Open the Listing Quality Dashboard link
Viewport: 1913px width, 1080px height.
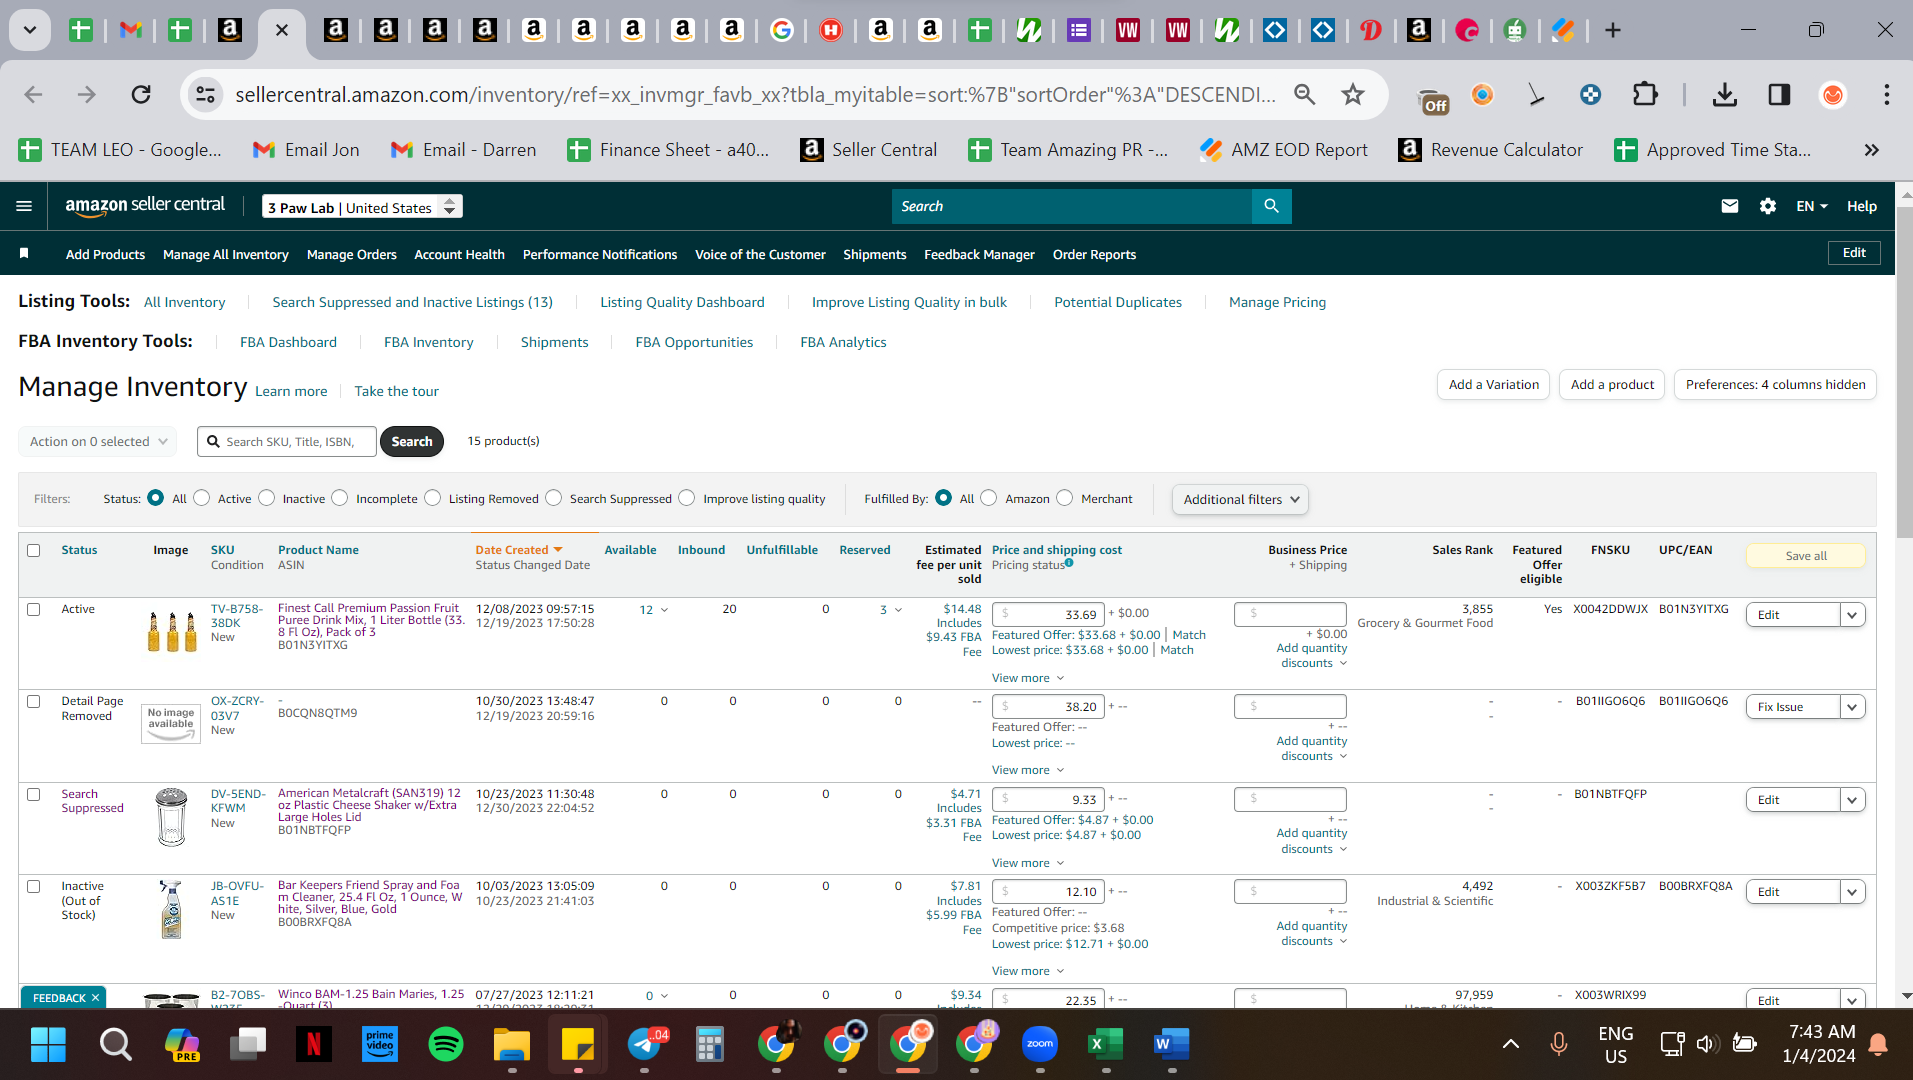point(682,302)
